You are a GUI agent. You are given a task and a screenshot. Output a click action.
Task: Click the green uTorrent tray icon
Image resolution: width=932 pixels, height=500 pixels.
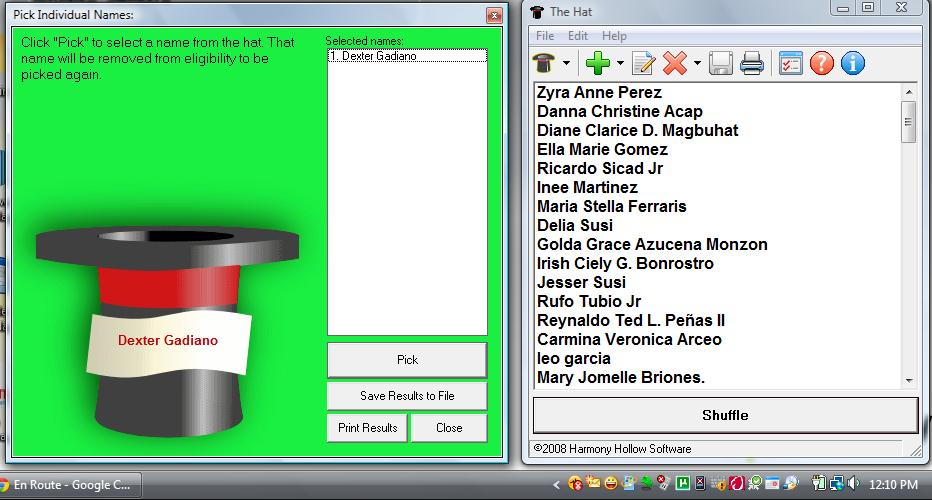click(682, 483)
